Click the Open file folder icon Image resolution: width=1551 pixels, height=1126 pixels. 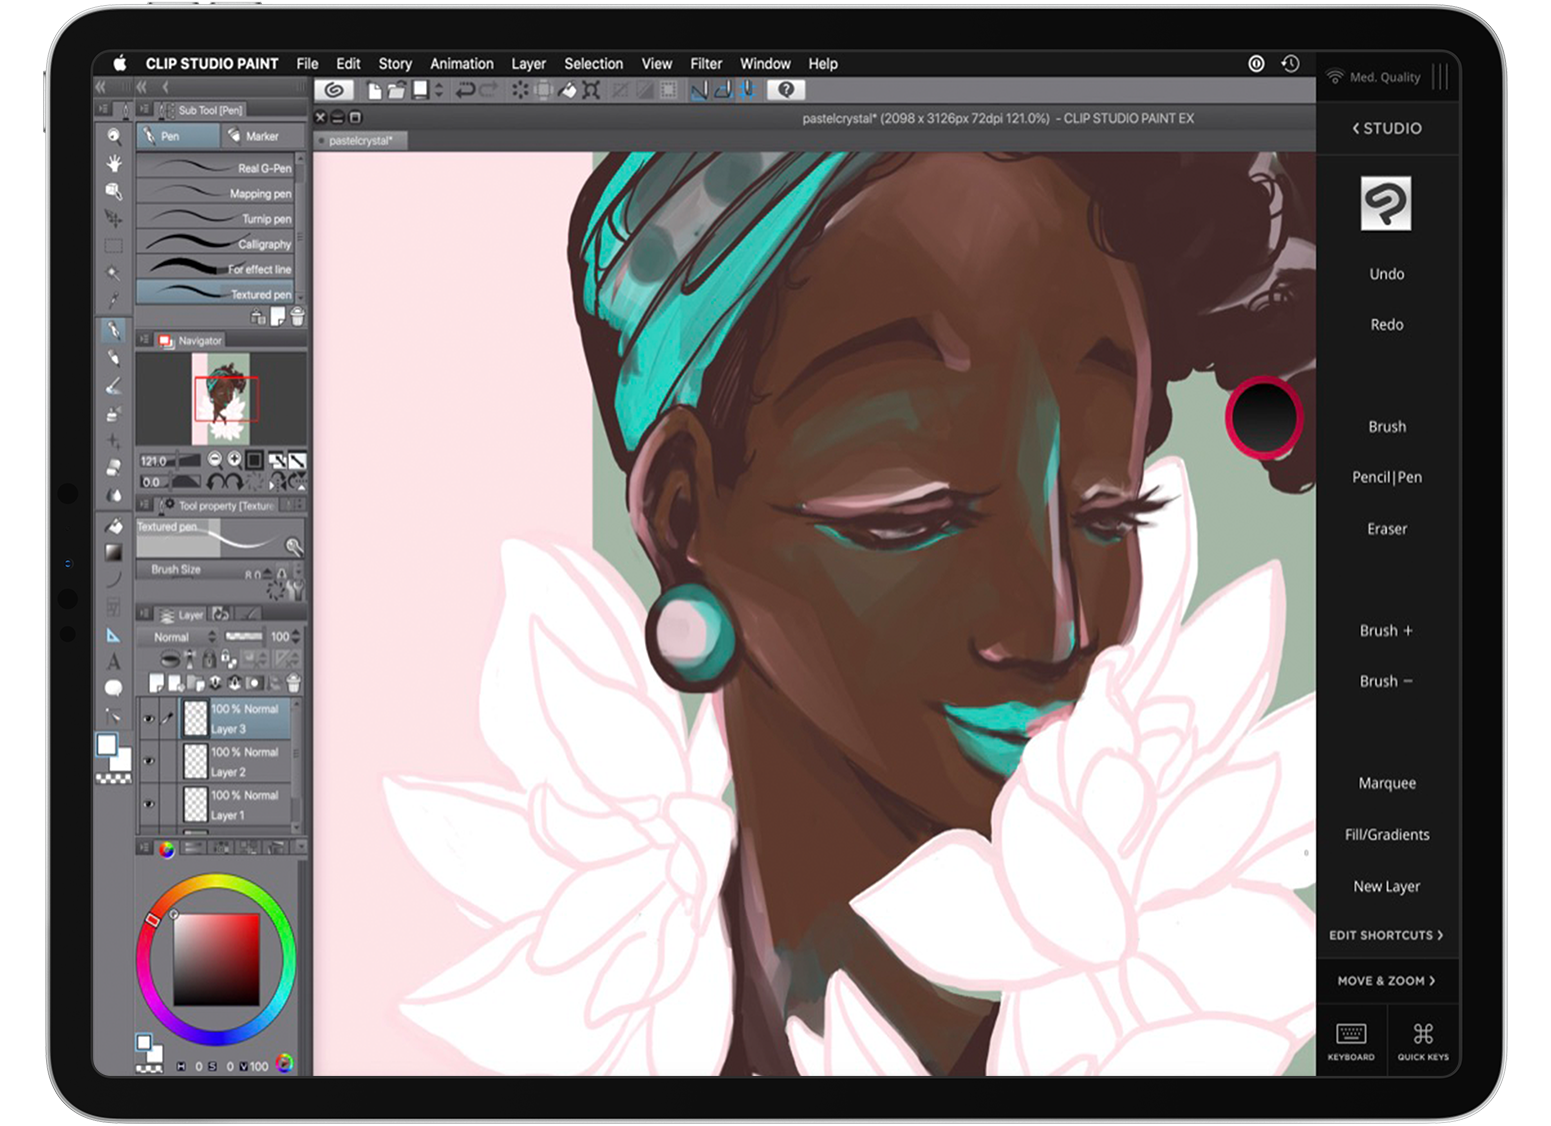point(396,91)
